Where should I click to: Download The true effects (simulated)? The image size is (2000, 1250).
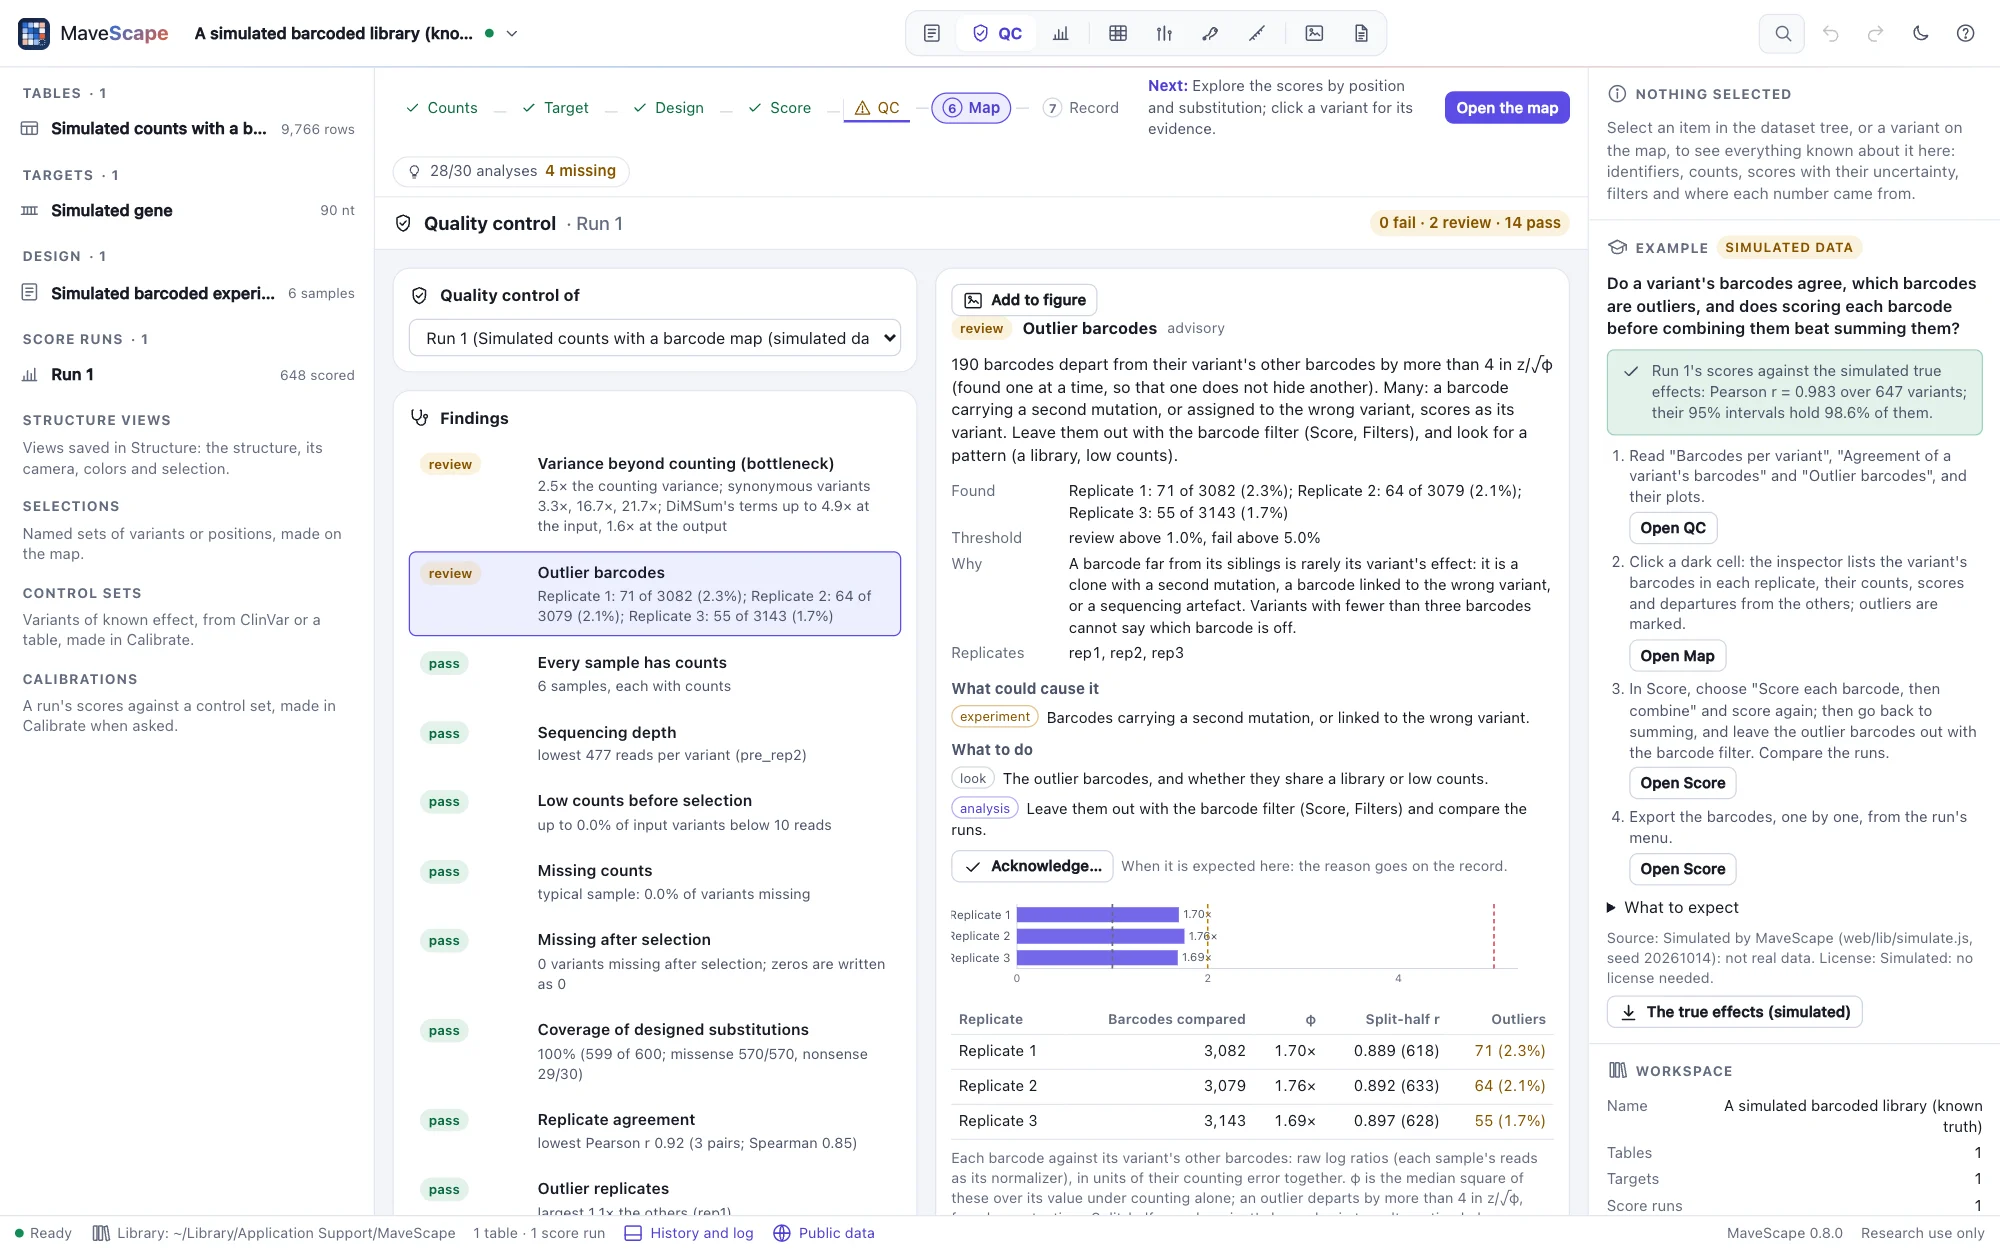click(x=1734, y=1012)
